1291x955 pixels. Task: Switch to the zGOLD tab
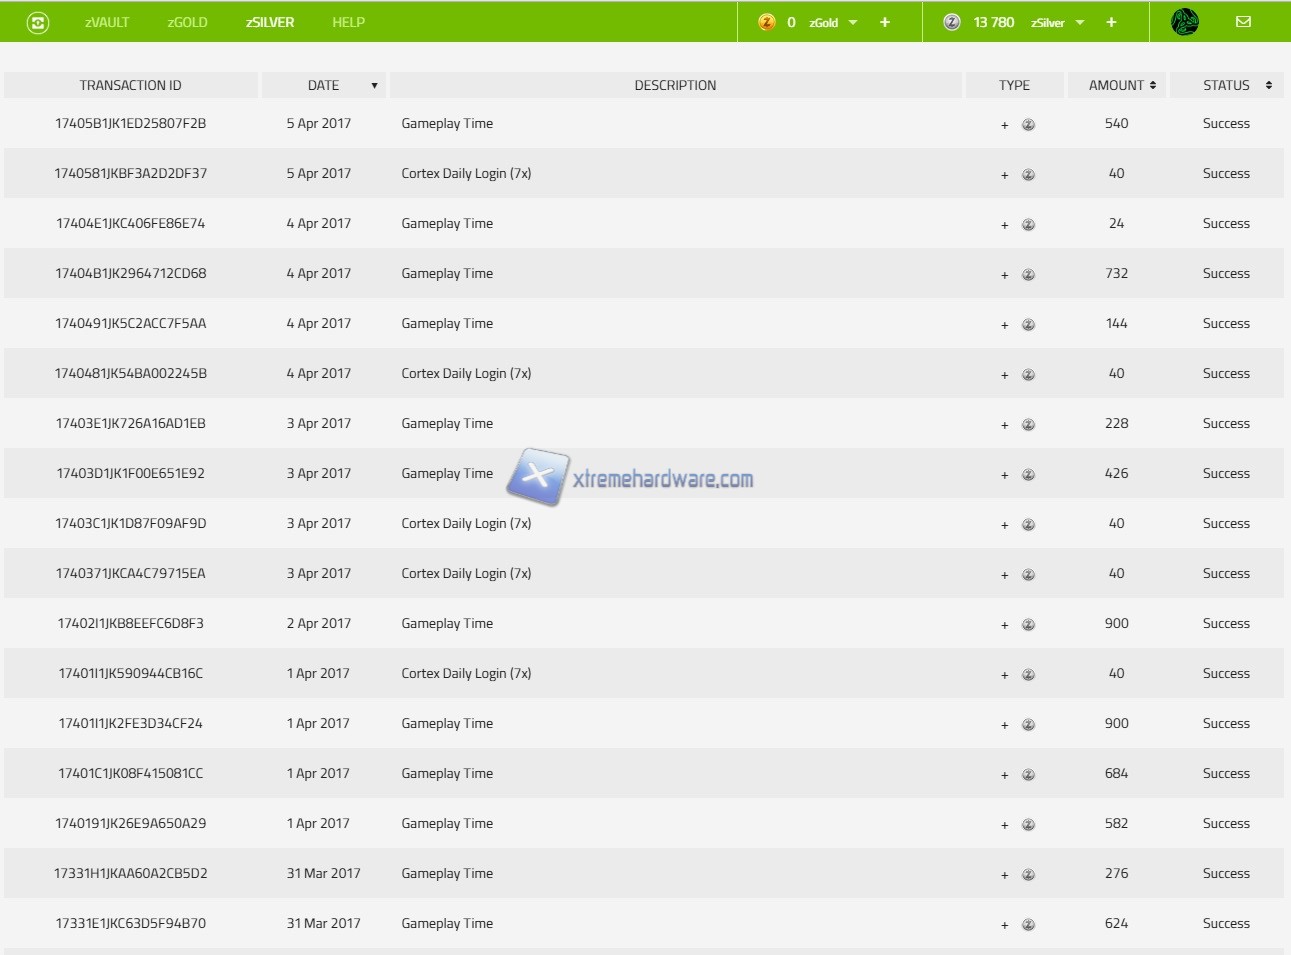[187, 22]
